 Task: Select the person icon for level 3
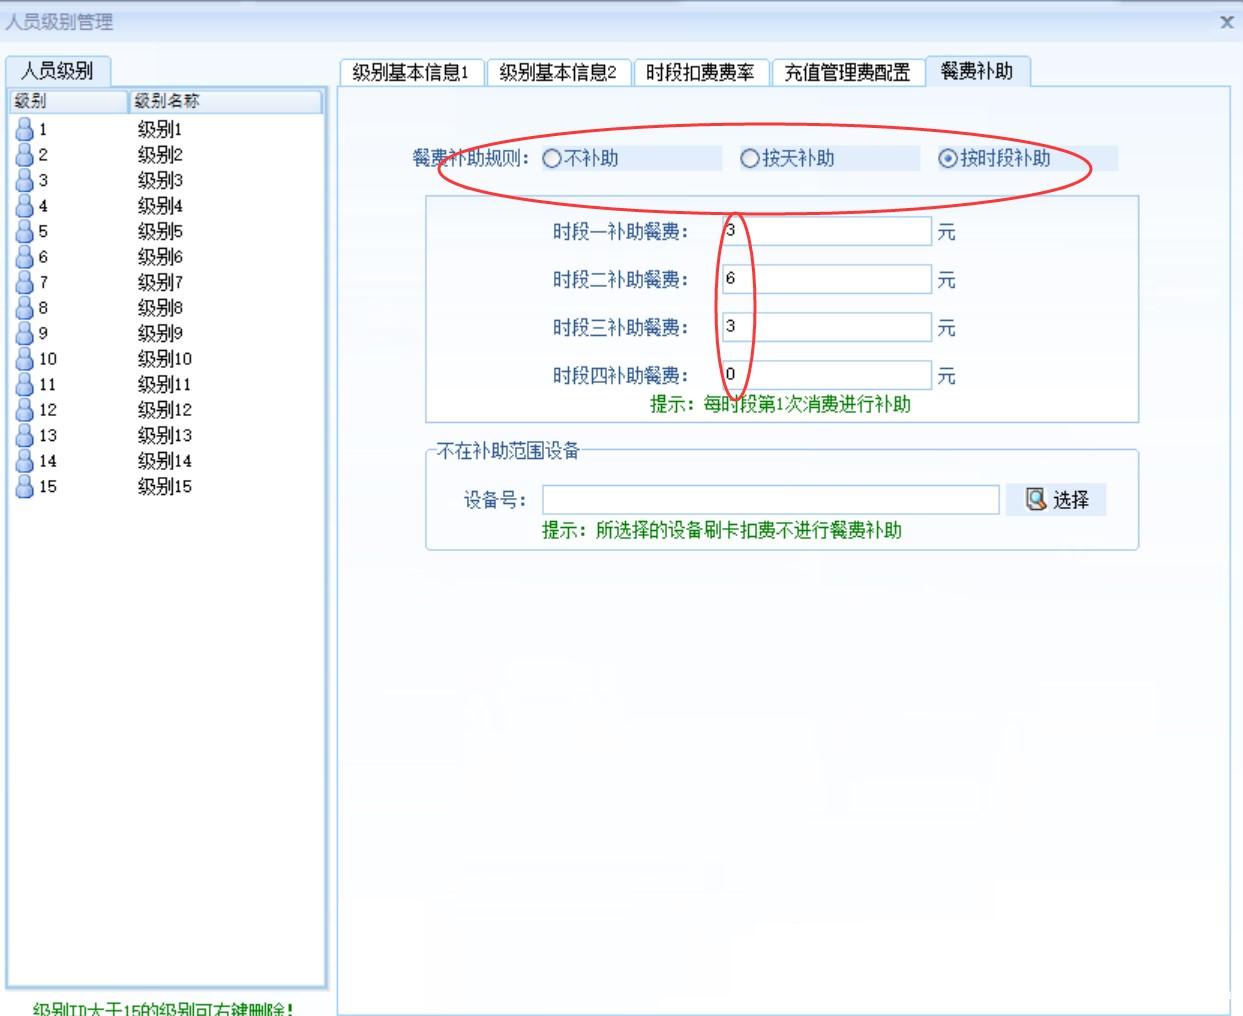(x=25, y=180)
